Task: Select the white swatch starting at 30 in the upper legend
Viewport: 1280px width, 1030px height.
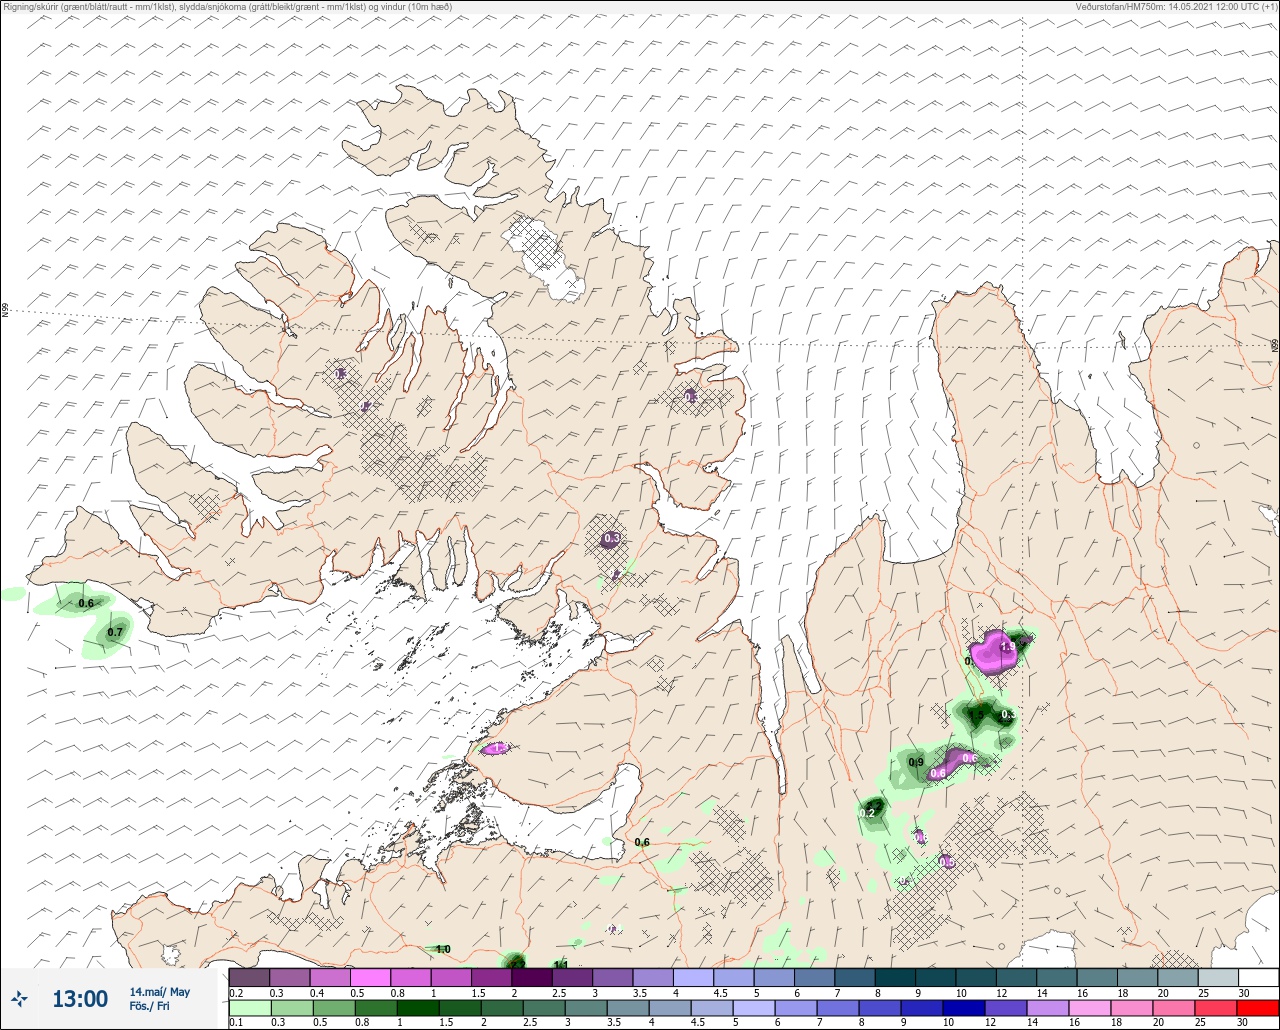Action: [x=1258, y=977]
